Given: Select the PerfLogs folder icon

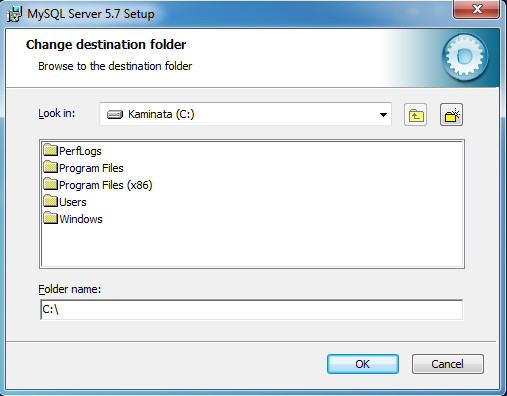Looking at the screenshot, I should (x=51, y=150).
